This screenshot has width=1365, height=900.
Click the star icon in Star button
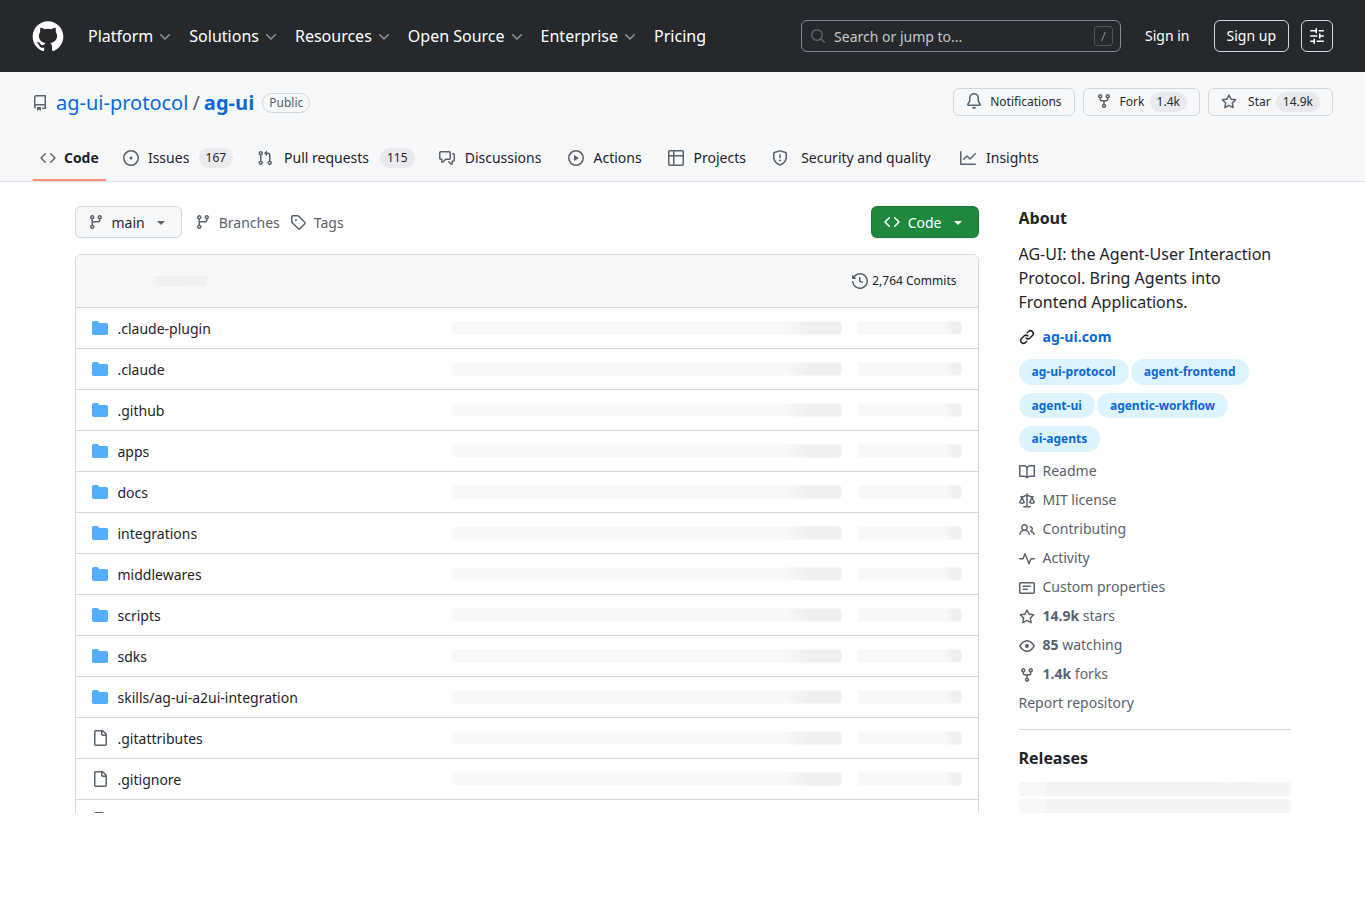1229,101
